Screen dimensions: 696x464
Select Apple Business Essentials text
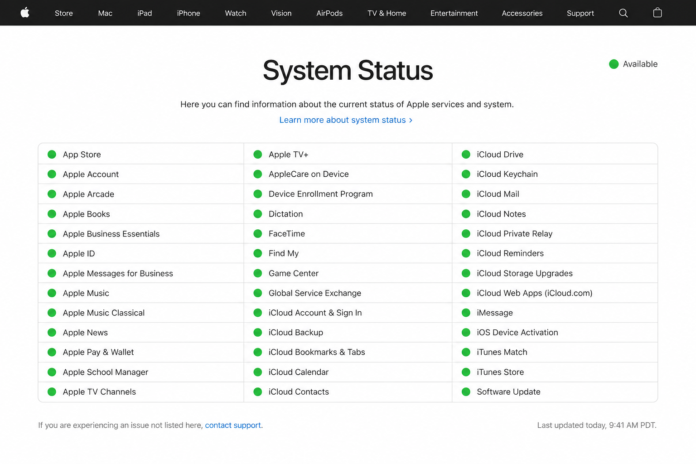[x=111, y=234]
